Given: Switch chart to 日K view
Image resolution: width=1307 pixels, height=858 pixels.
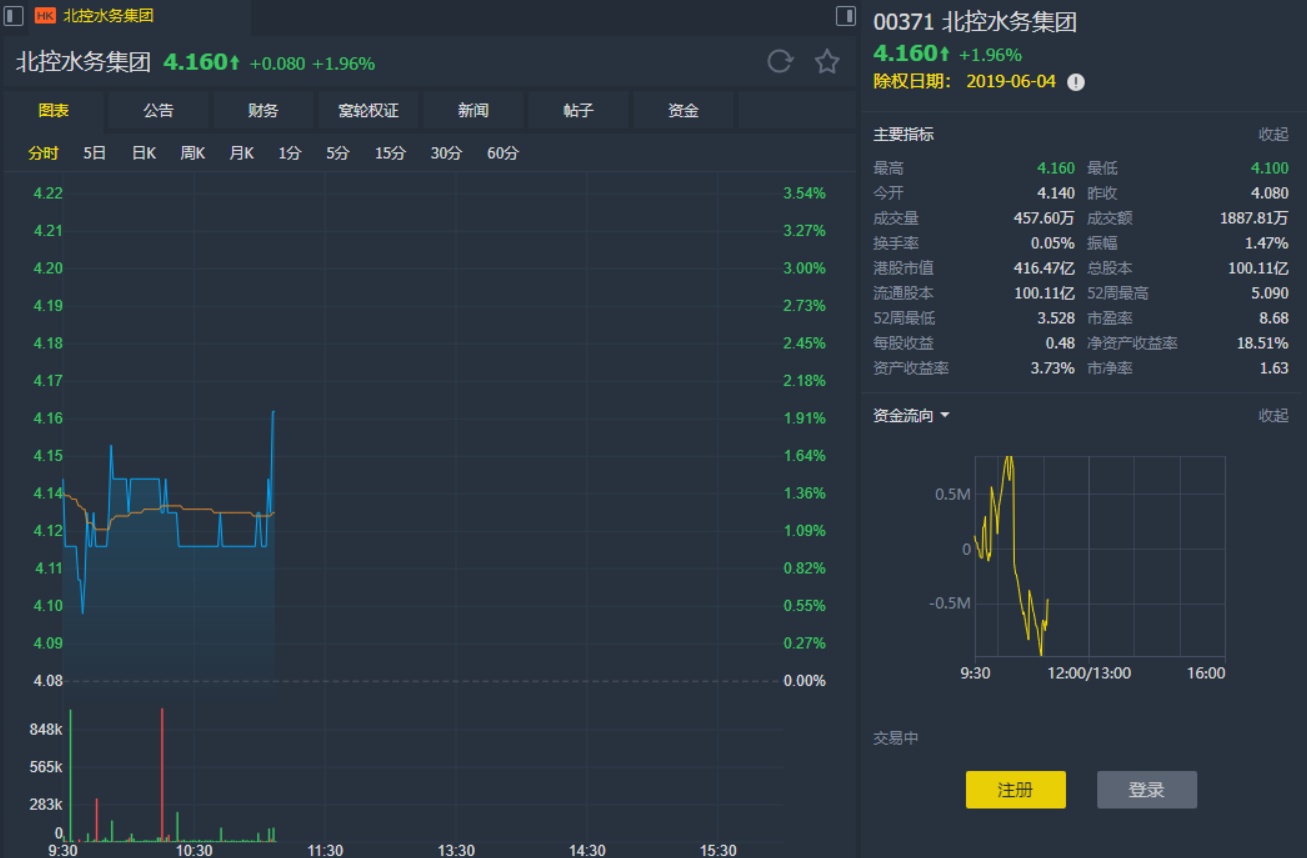Looking at the screenshot, I should click(x=144, y=153).
